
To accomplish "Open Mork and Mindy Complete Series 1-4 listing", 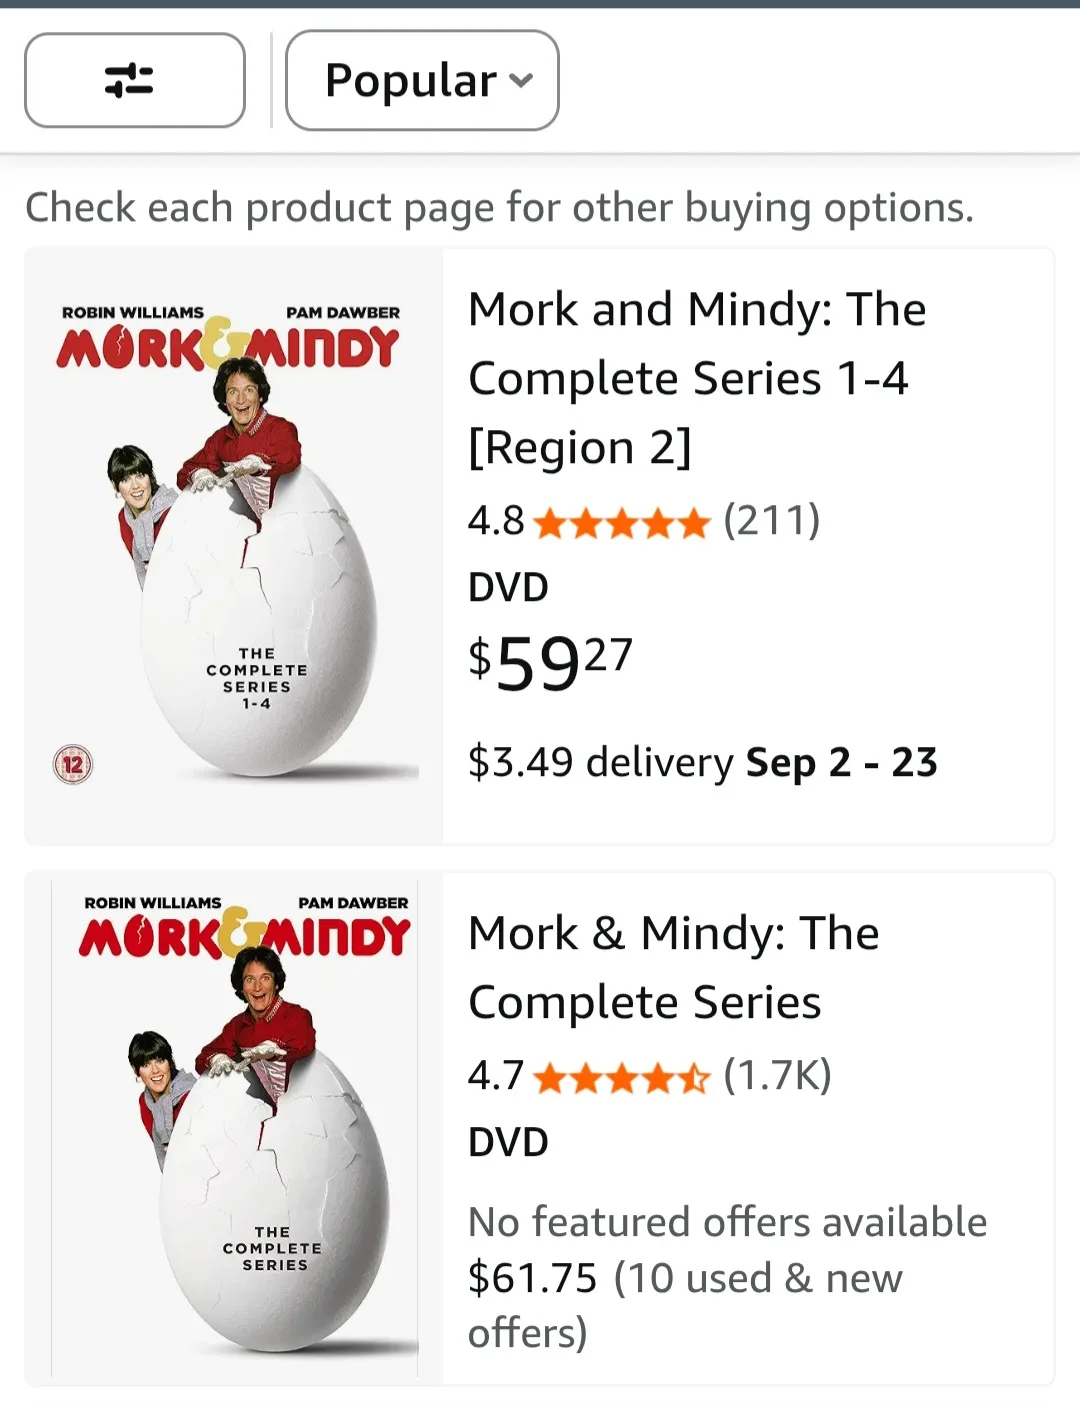I will 697,378.
